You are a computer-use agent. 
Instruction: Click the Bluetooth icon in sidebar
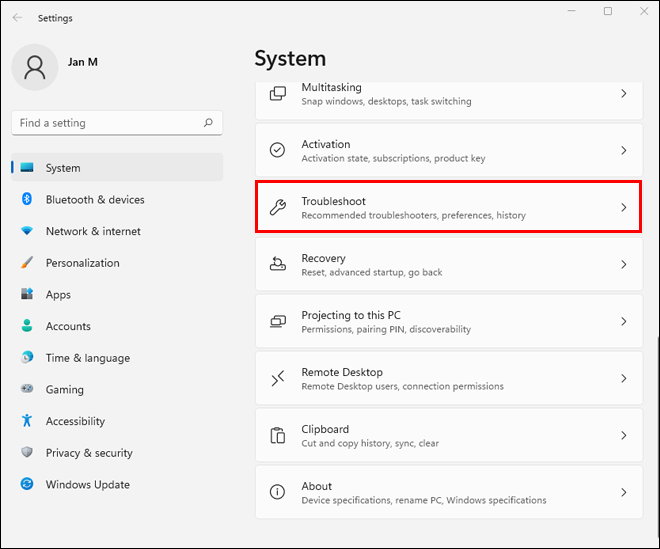27,200
